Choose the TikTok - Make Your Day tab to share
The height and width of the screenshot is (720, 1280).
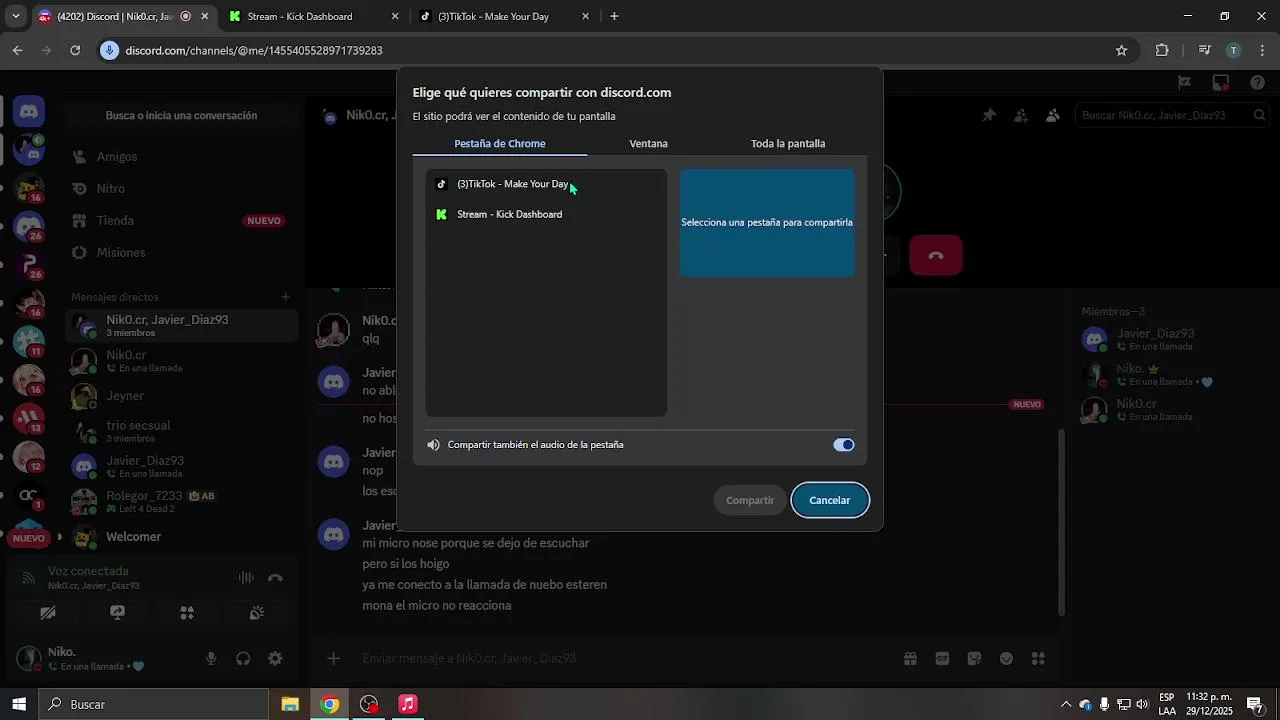(546, 184)
